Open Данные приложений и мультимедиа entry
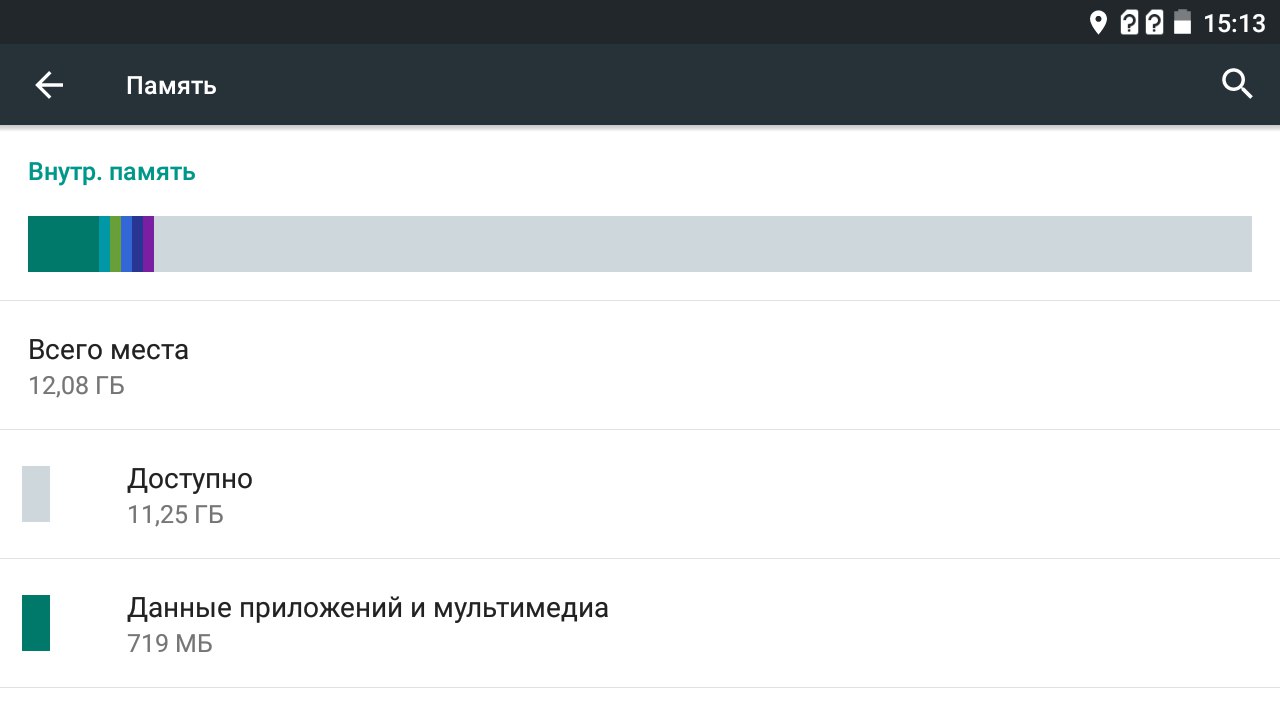1280x720 pixels. (367, 623)
